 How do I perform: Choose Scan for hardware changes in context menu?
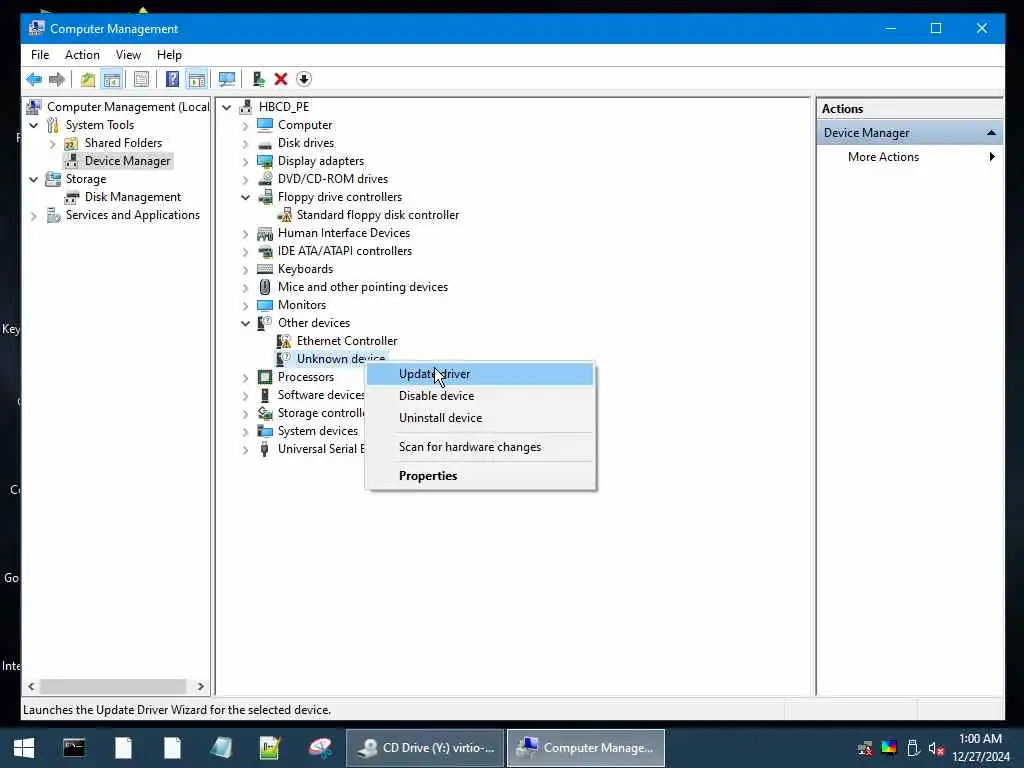(x=480, y=447)
